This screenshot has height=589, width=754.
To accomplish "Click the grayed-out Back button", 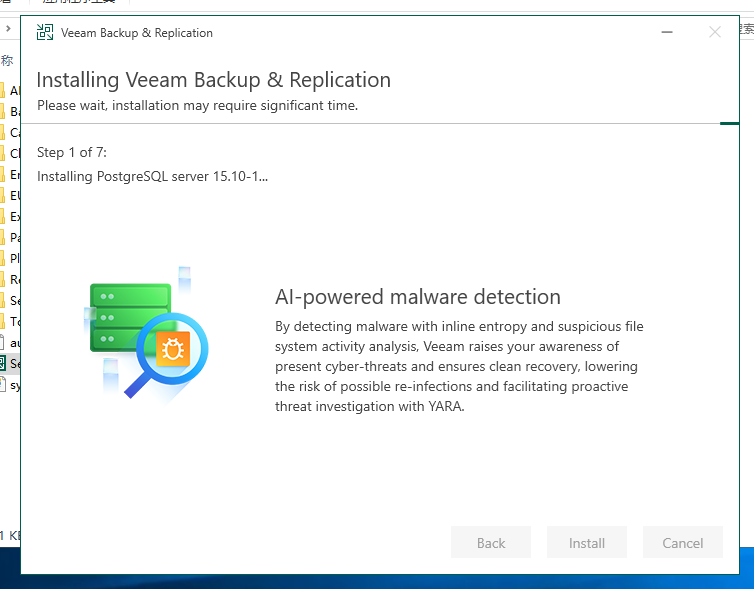I will 490,542.
